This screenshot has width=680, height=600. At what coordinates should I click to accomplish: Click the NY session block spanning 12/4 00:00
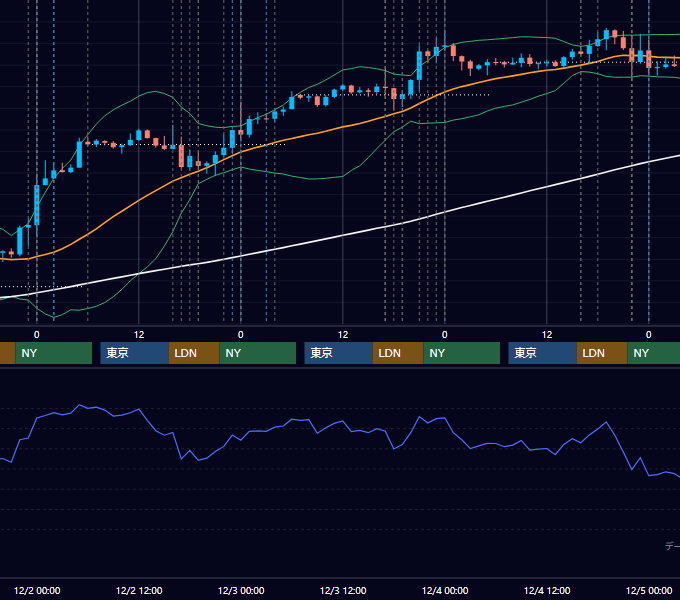pos(461,353)
